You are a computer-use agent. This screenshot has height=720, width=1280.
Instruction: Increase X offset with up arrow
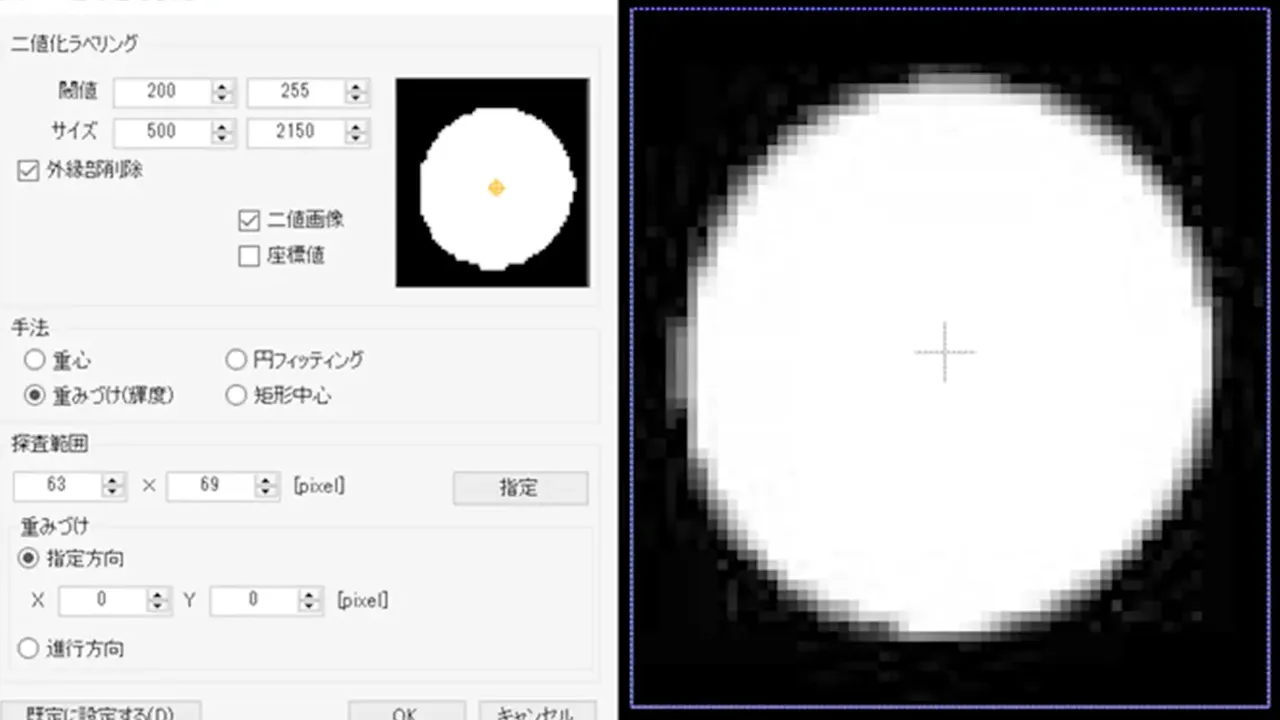pyautogui.click(x=158, y=595)
